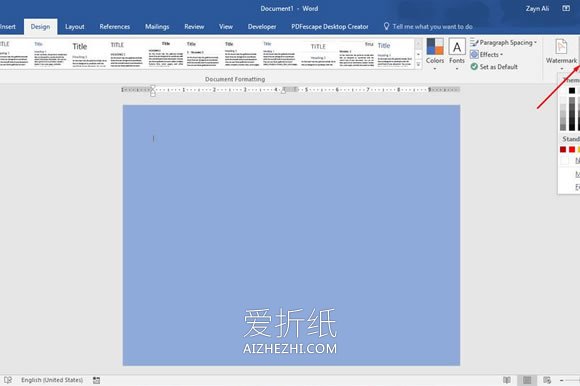Open the Insert ribbon tab
This screenshot has width=580, height=386.
tap(7, 27)
